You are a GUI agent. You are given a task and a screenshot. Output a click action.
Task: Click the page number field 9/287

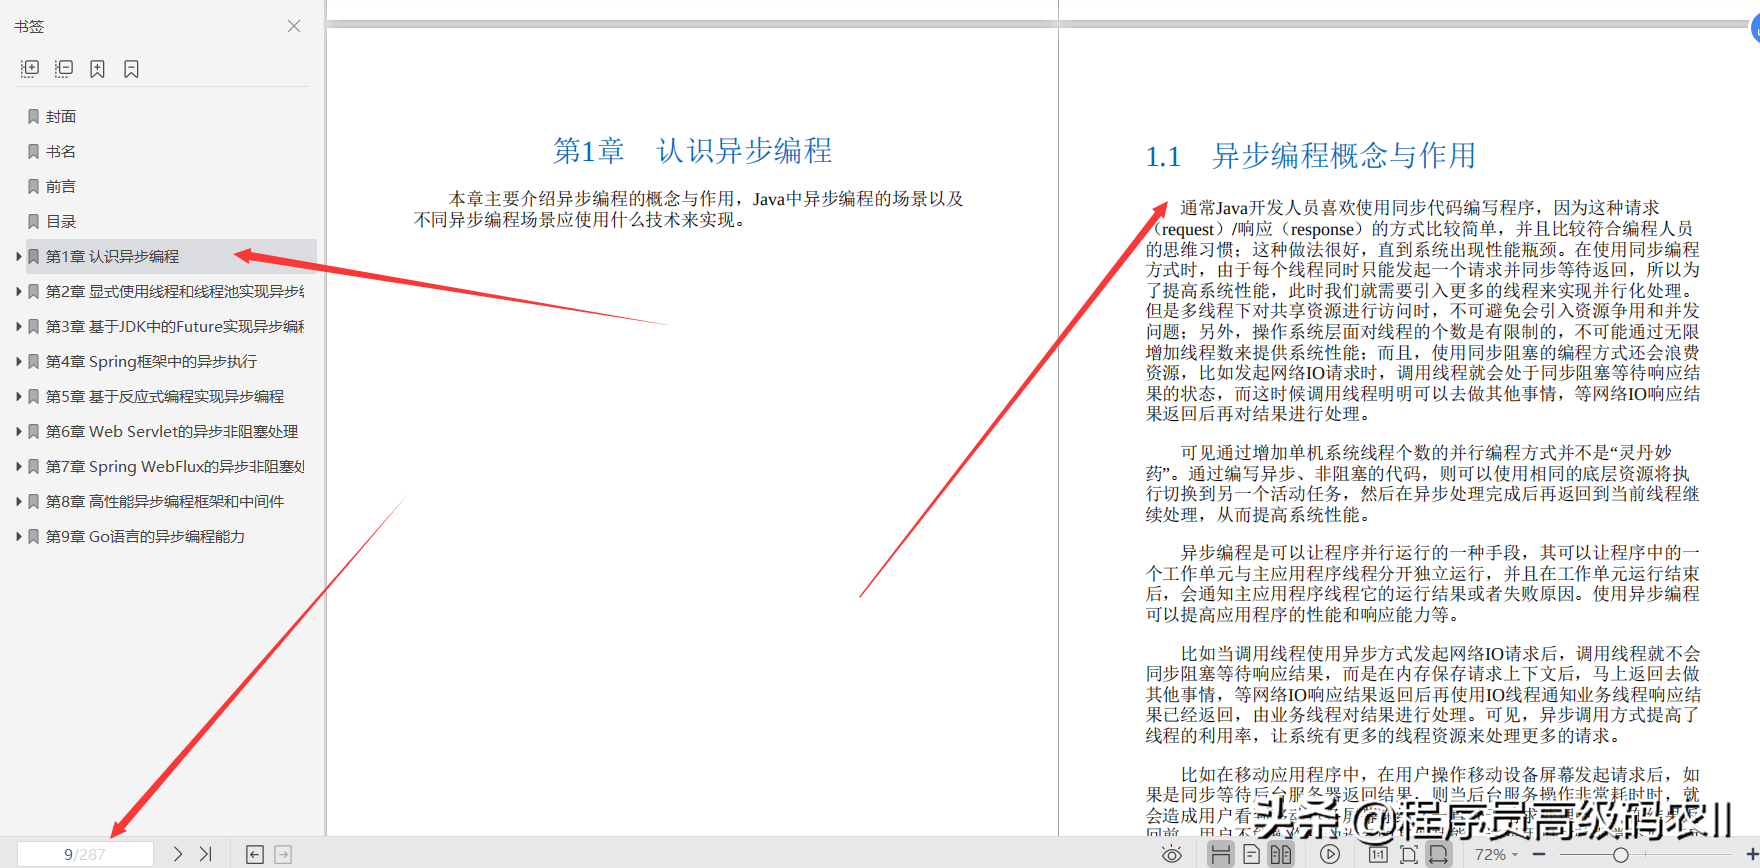85,854
